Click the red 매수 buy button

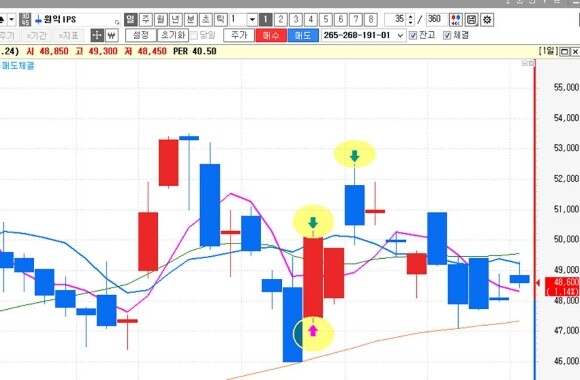pos(271,36)
